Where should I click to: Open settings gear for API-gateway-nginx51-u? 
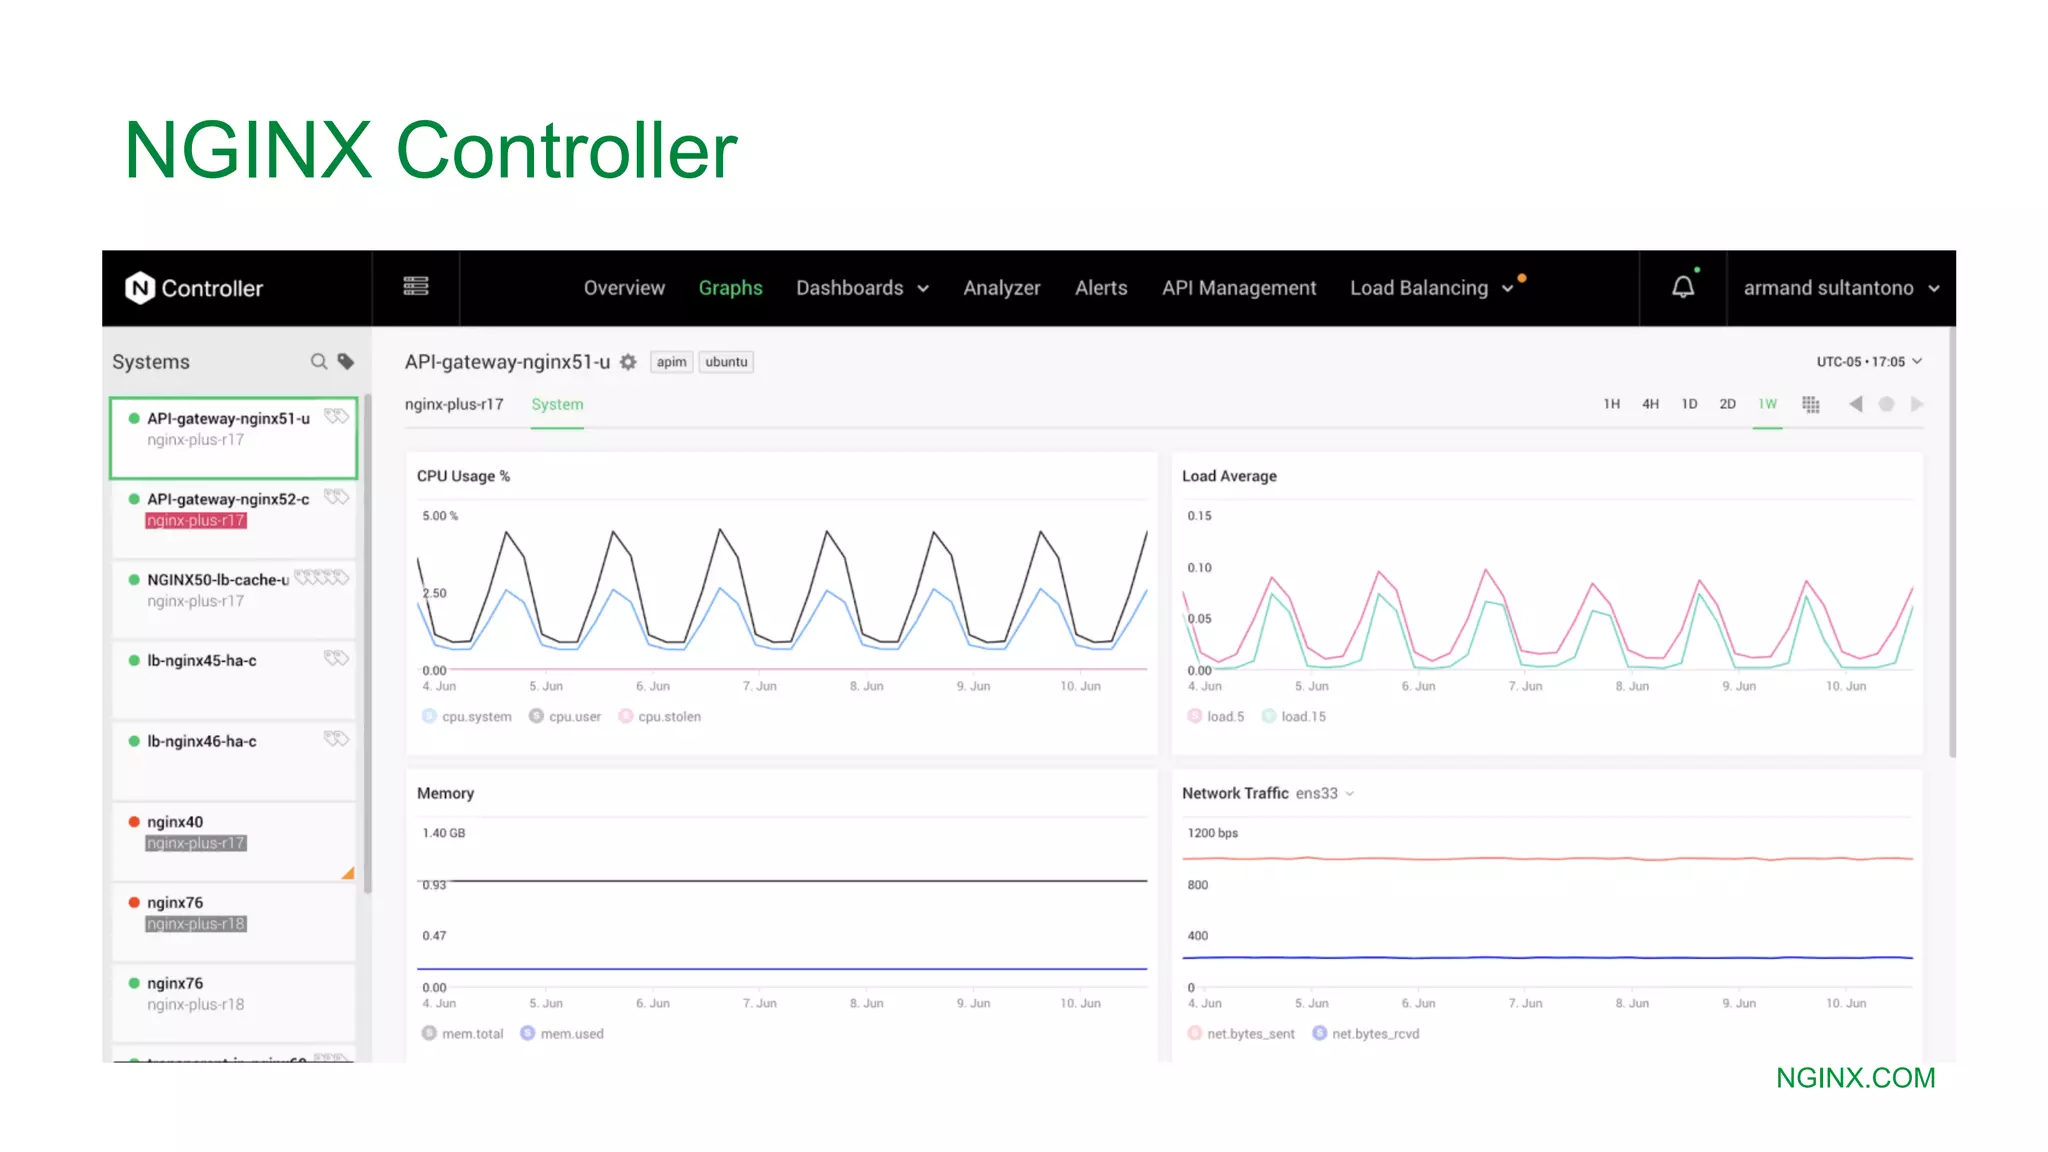point(628,362)
